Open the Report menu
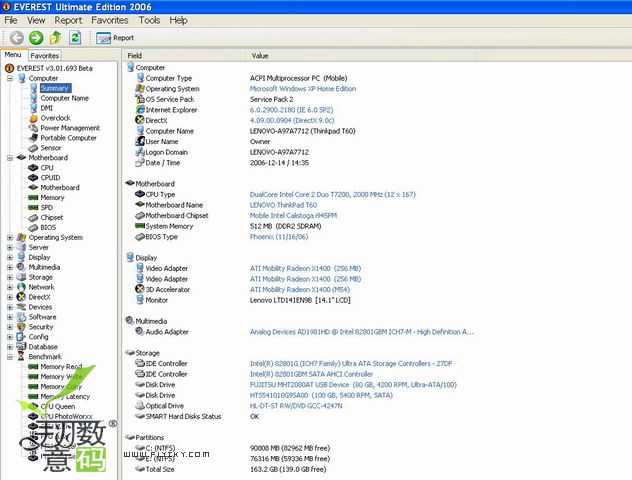This screenshot has height=480, width=632. pos(68,20)
